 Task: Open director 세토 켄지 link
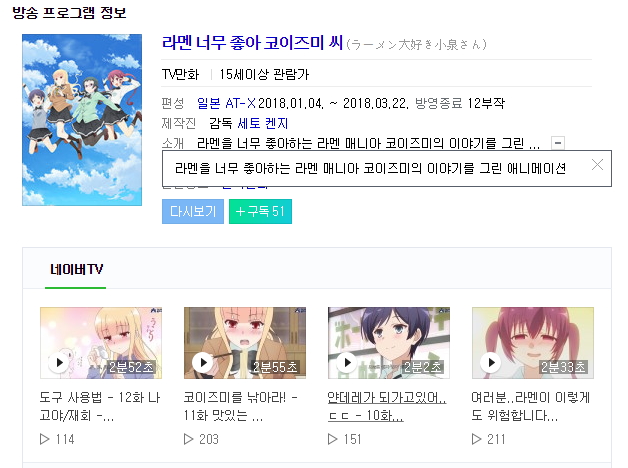[x=263, y=123]
